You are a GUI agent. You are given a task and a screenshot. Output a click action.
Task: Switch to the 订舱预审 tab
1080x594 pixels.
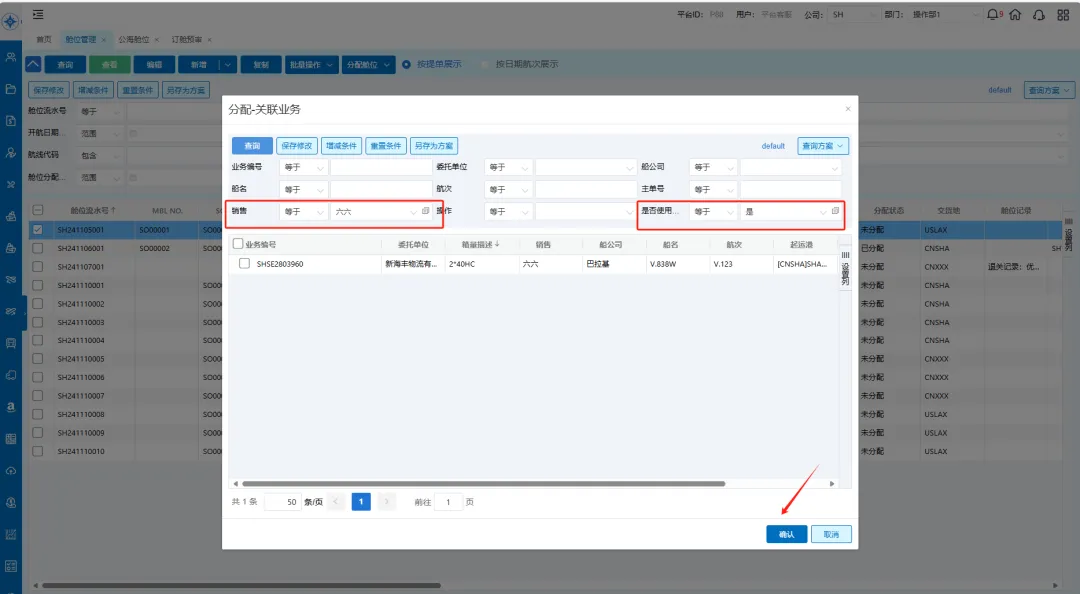[186, 39]
